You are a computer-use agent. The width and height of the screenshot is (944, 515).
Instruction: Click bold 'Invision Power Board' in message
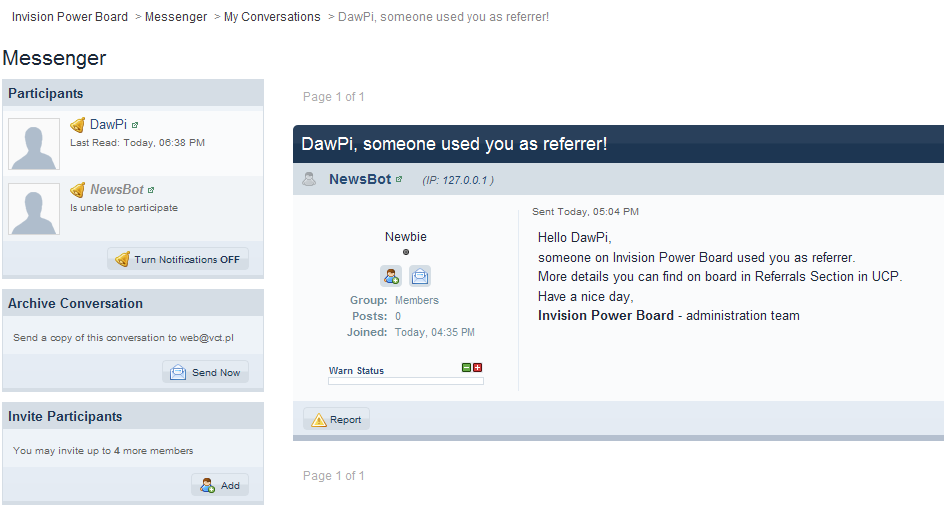pyautogui.click(x=606, y=316)
